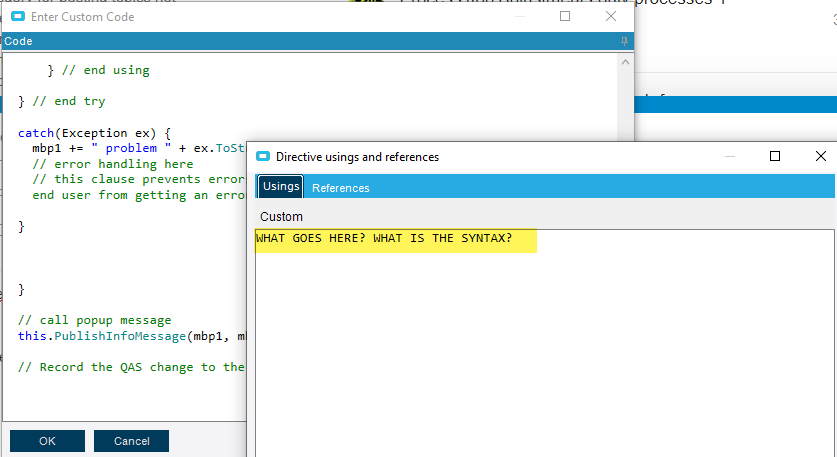Click the '// error handling here' comment
This screenshot has height=457, width=837.
pos(113,164)
